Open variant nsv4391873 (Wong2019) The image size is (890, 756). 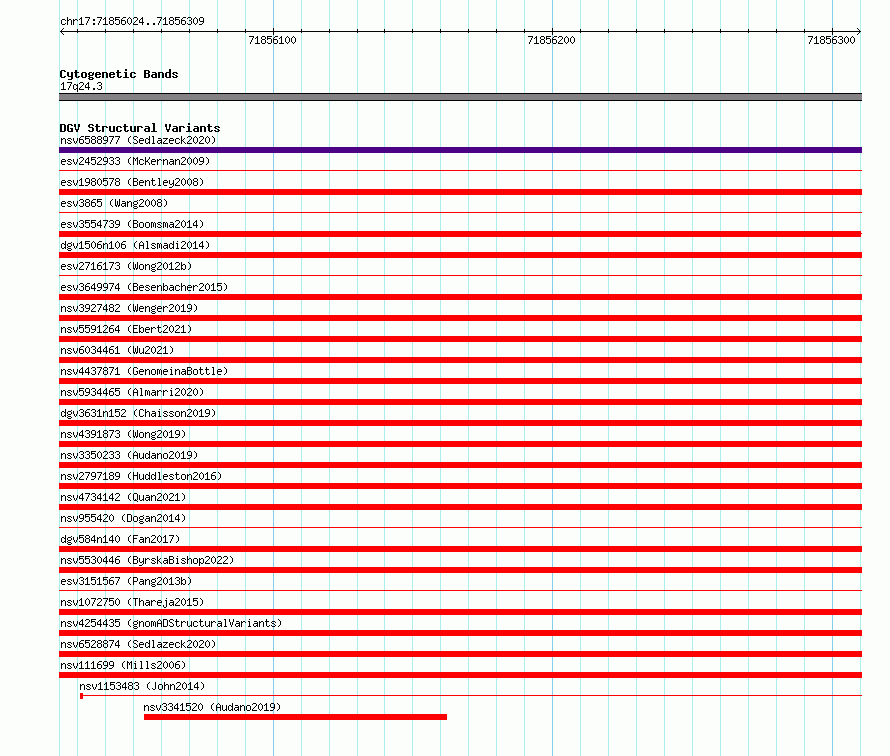pos(123,434)
